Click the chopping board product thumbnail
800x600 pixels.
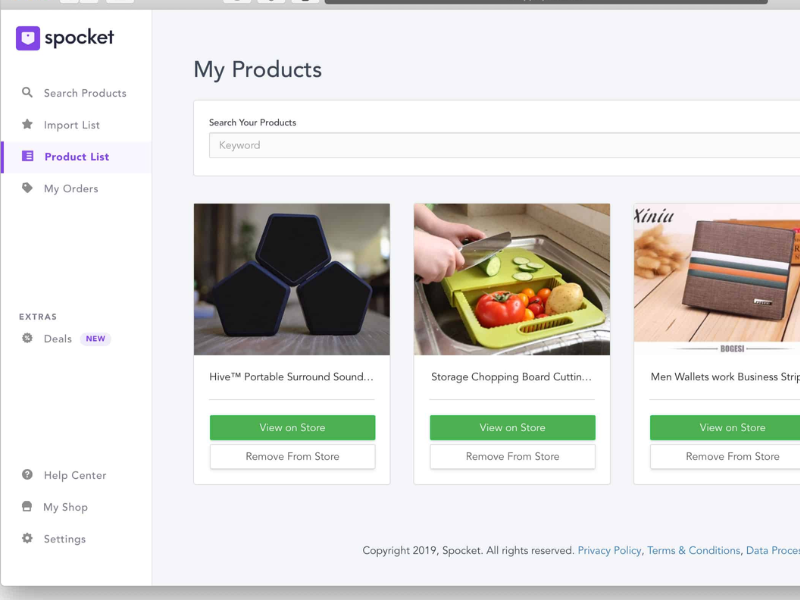tap(512, 279)
